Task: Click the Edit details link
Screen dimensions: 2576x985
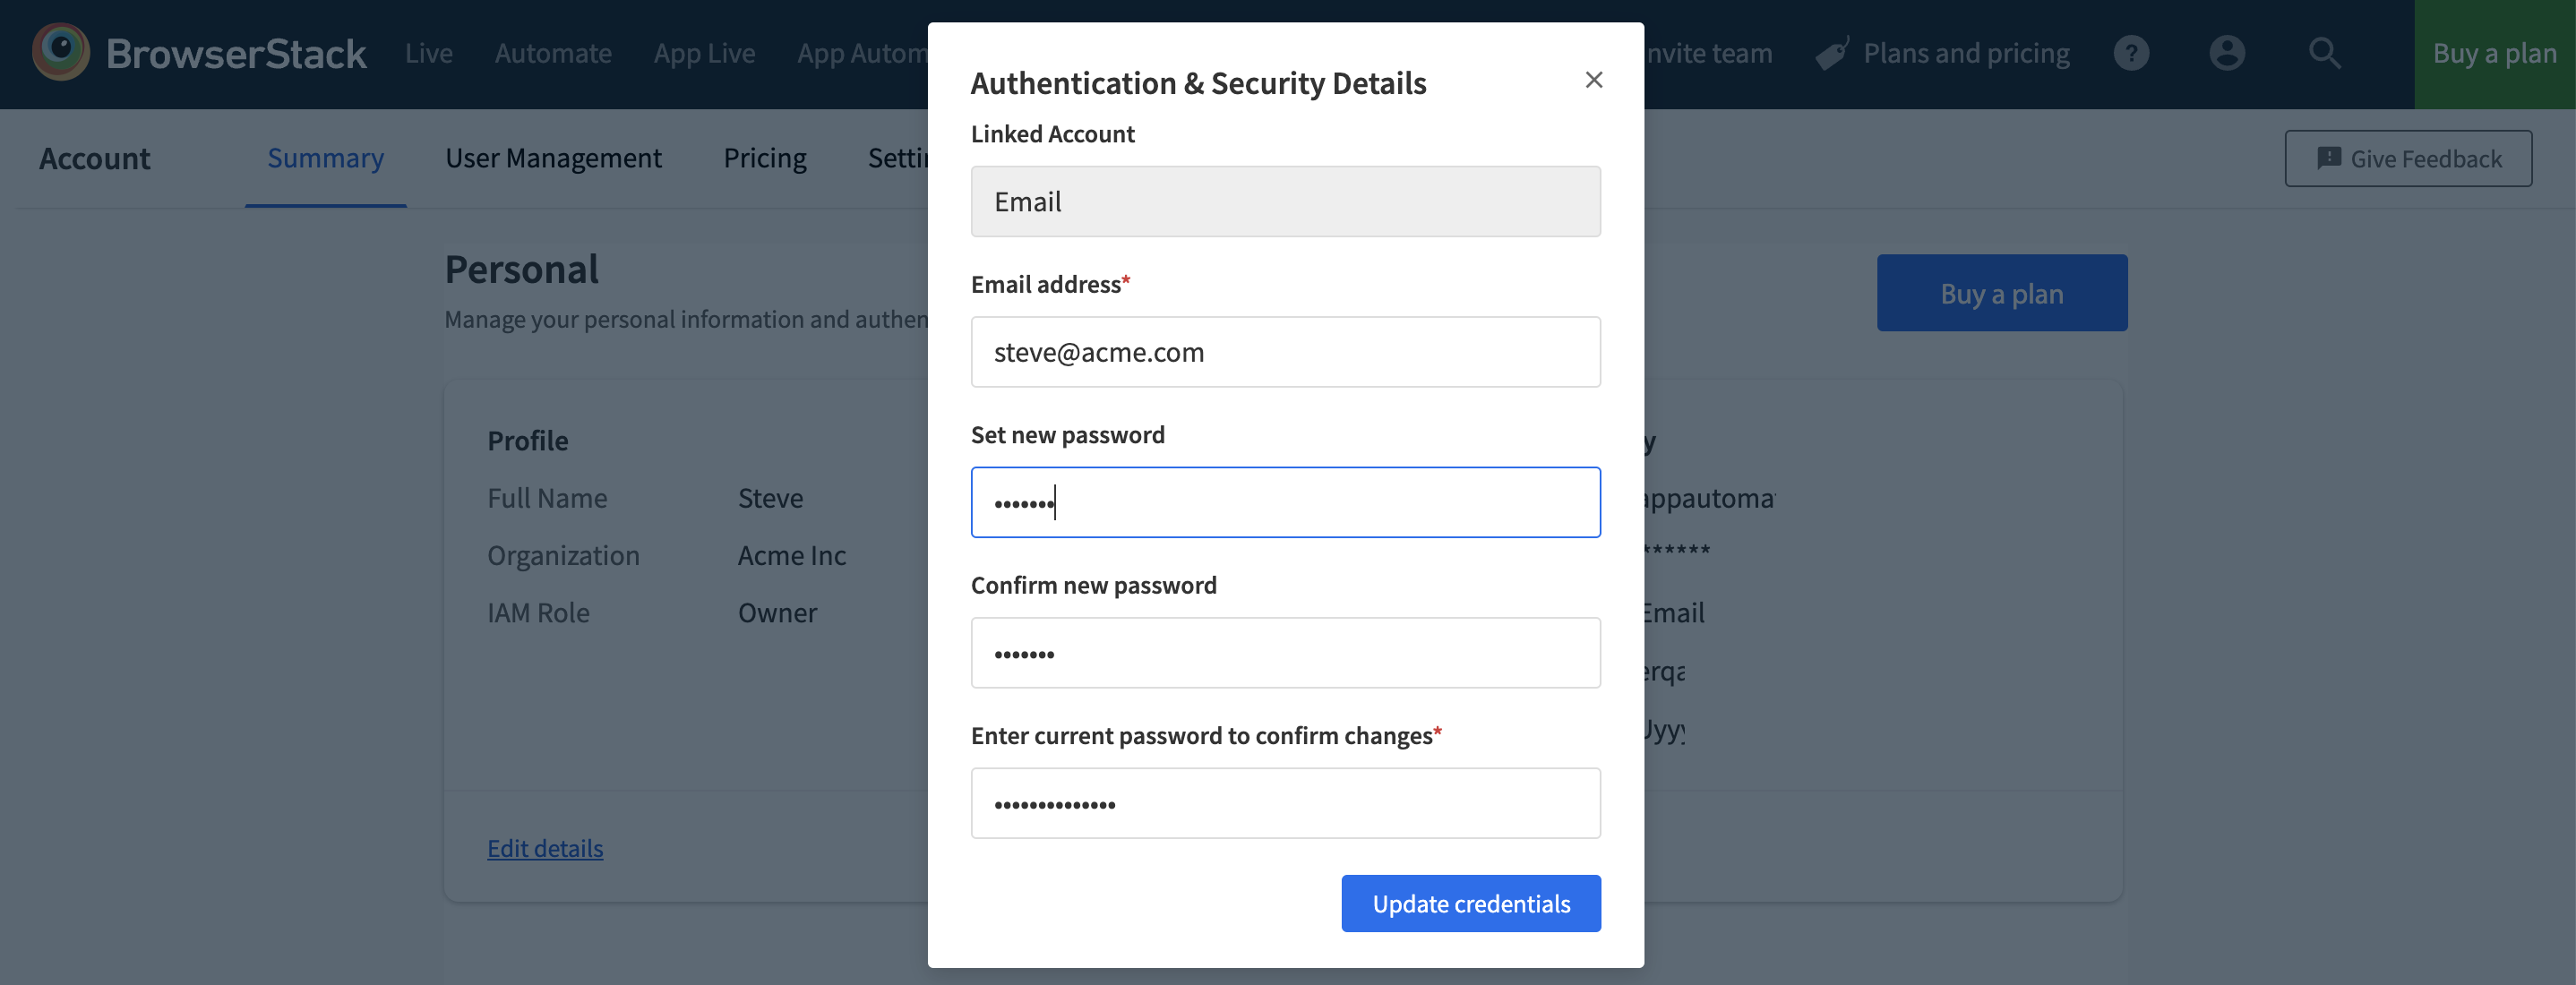Action: [545, 848]
